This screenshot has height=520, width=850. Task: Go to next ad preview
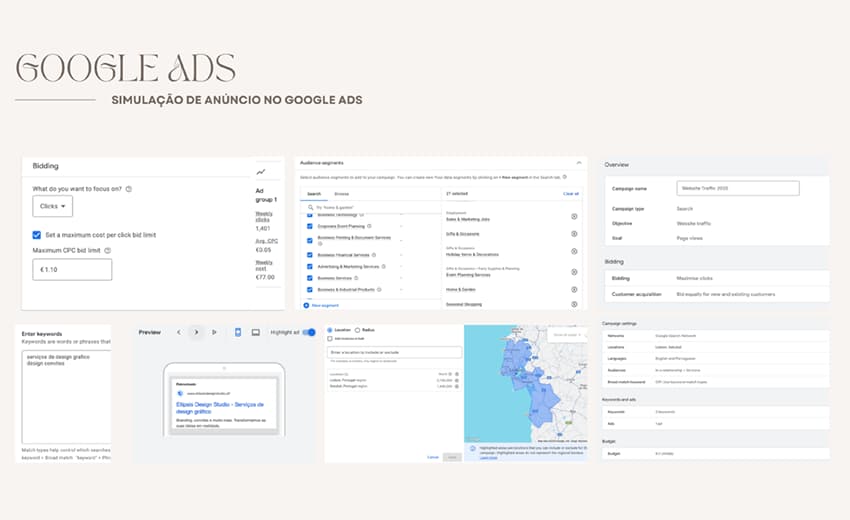[196, 332]
